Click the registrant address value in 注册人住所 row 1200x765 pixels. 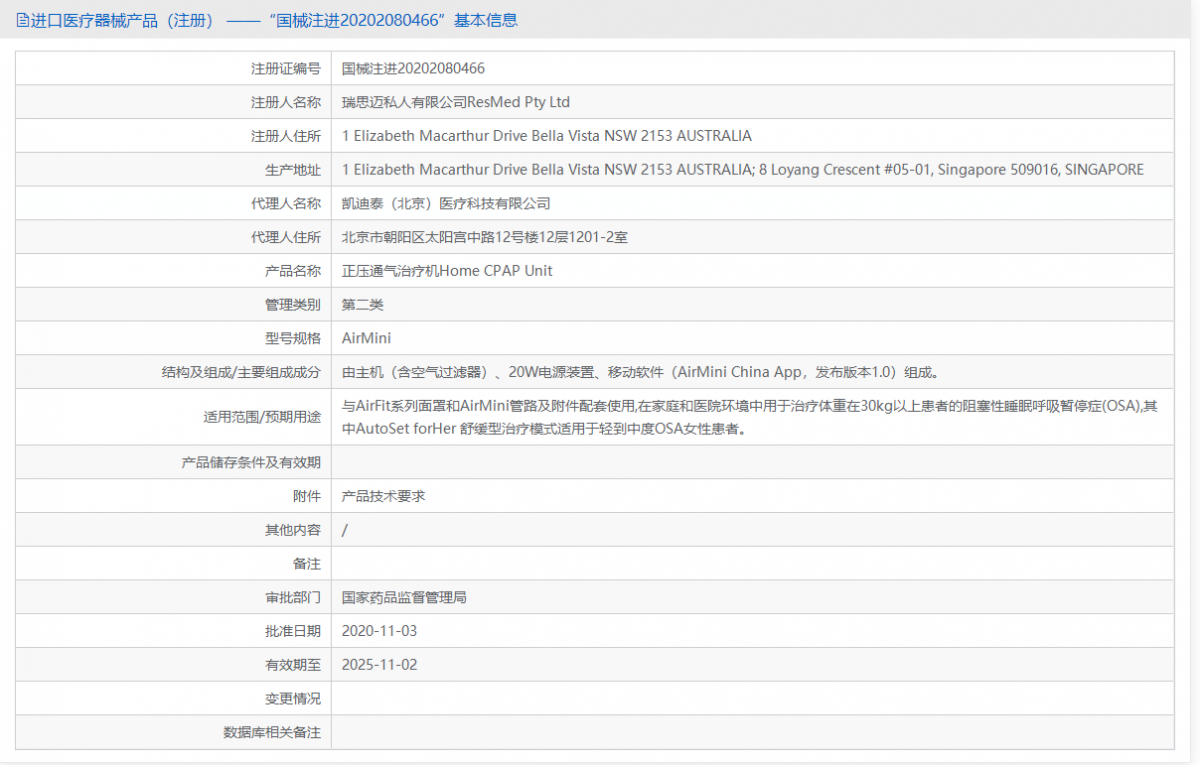[546, 136]
